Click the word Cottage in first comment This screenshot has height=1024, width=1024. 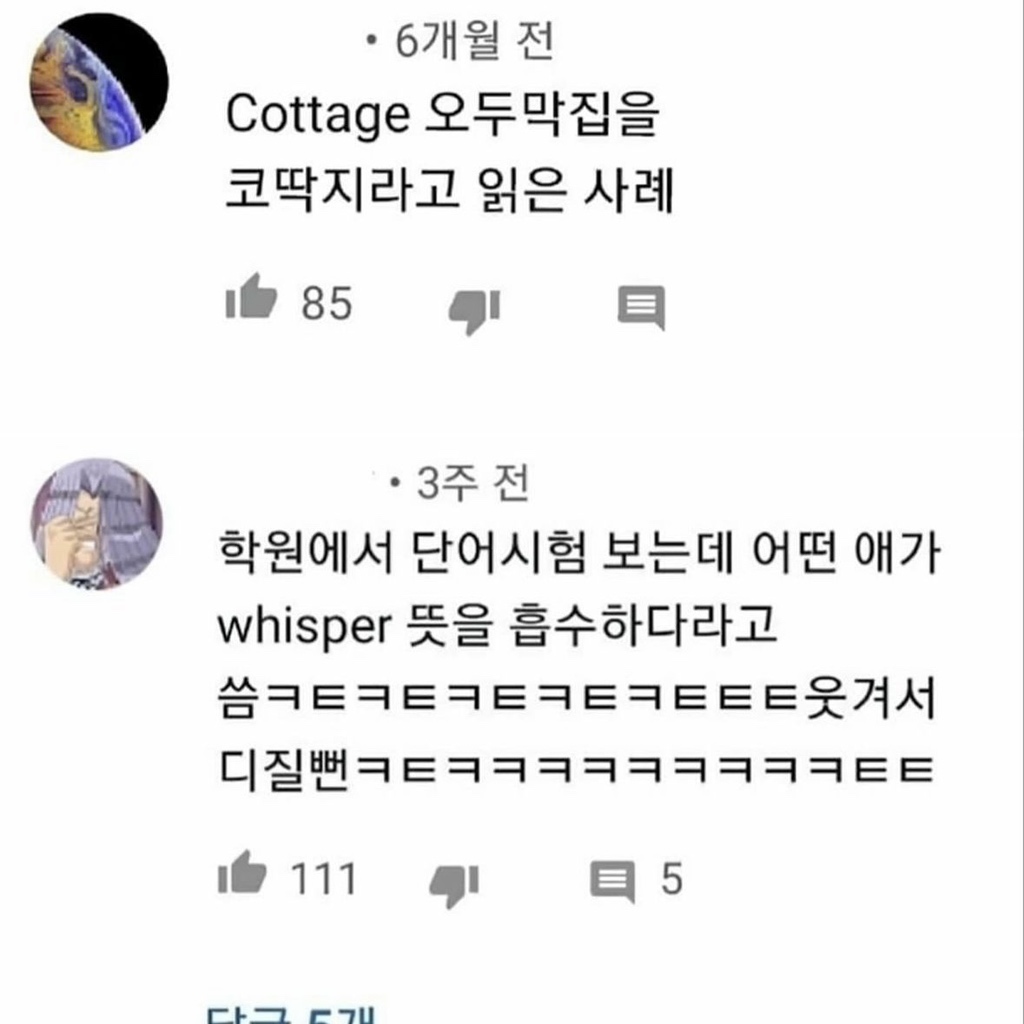317,116
